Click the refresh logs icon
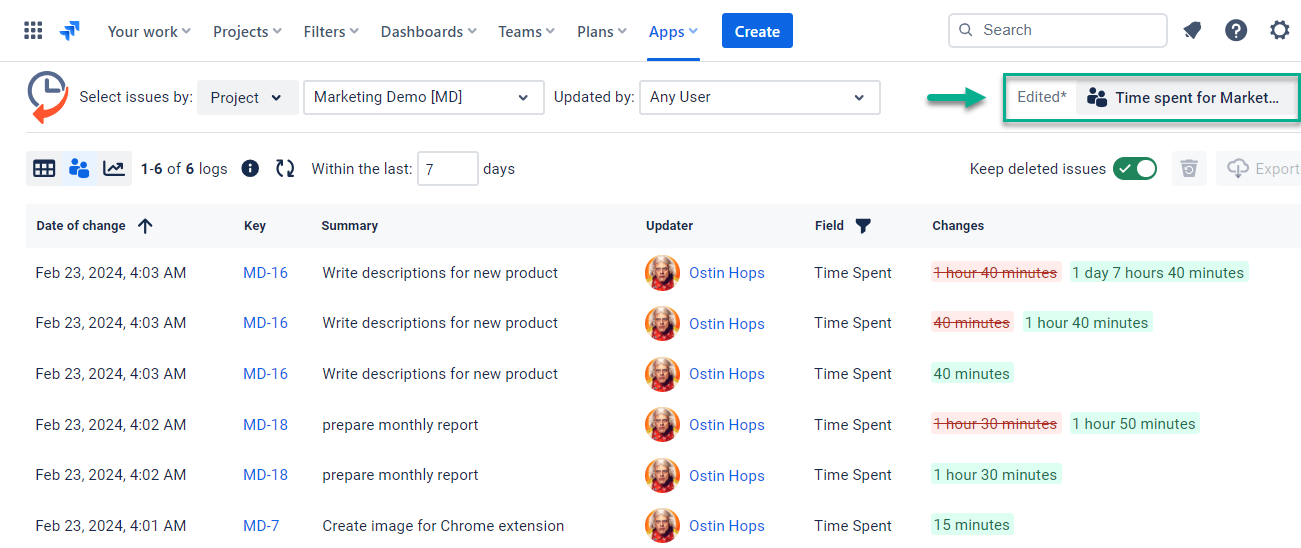Image resolution: width=1301 pixels, height=548 pixels. (285, 169)
